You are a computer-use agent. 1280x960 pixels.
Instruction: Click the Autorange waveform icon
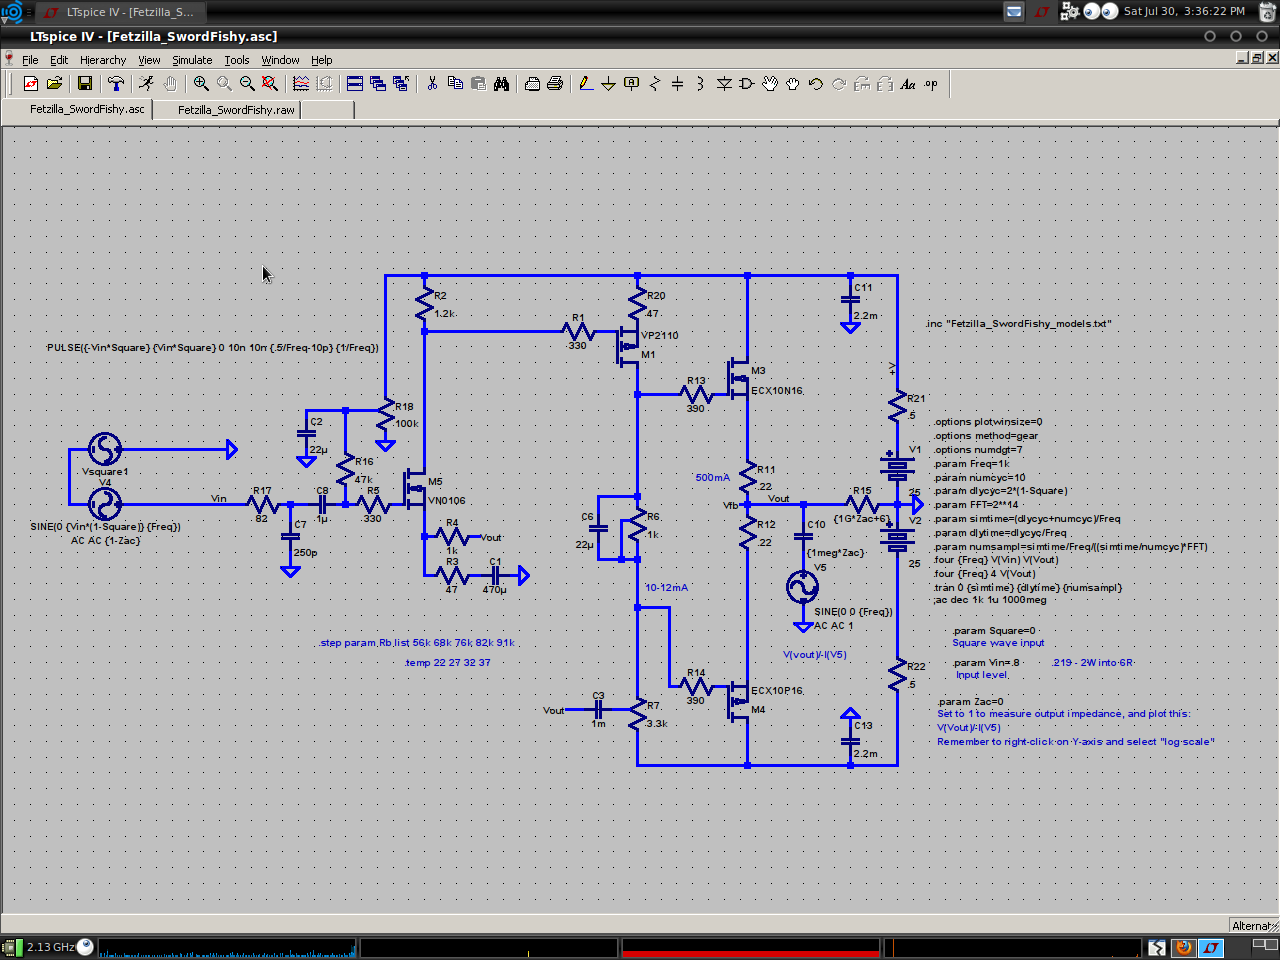point(301,84)
